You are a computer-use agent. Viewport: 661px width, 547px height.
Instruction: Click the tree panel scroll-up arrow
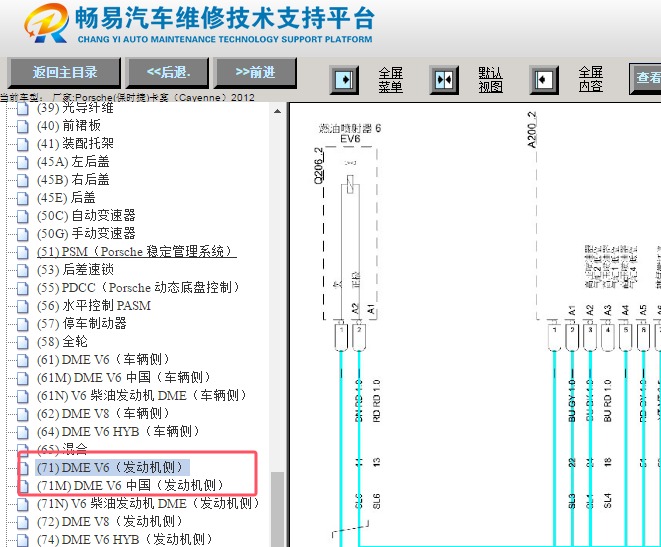277,111
